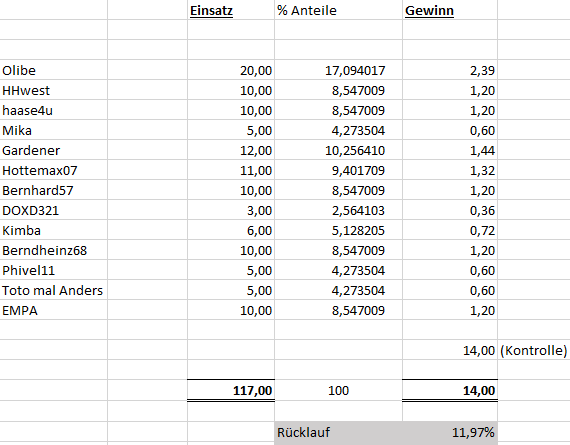Click the grey Rücklauf label cell
Viewport: 570px width, 445px height.
click(338, 432)
